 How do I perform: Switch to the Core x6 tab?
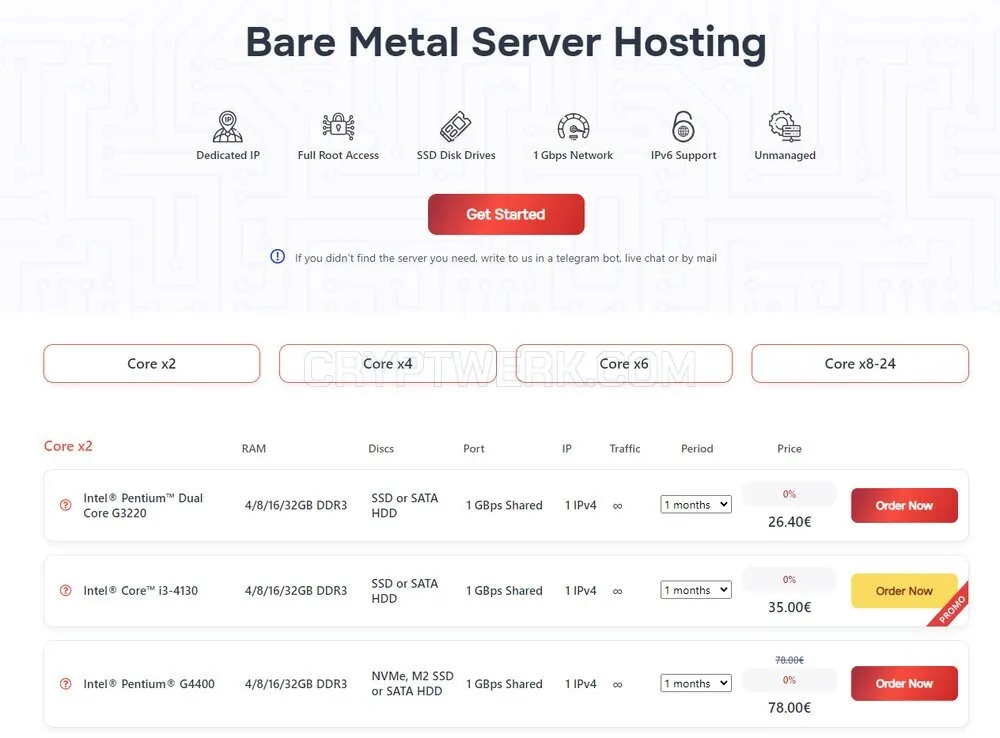tap(624, 364)
